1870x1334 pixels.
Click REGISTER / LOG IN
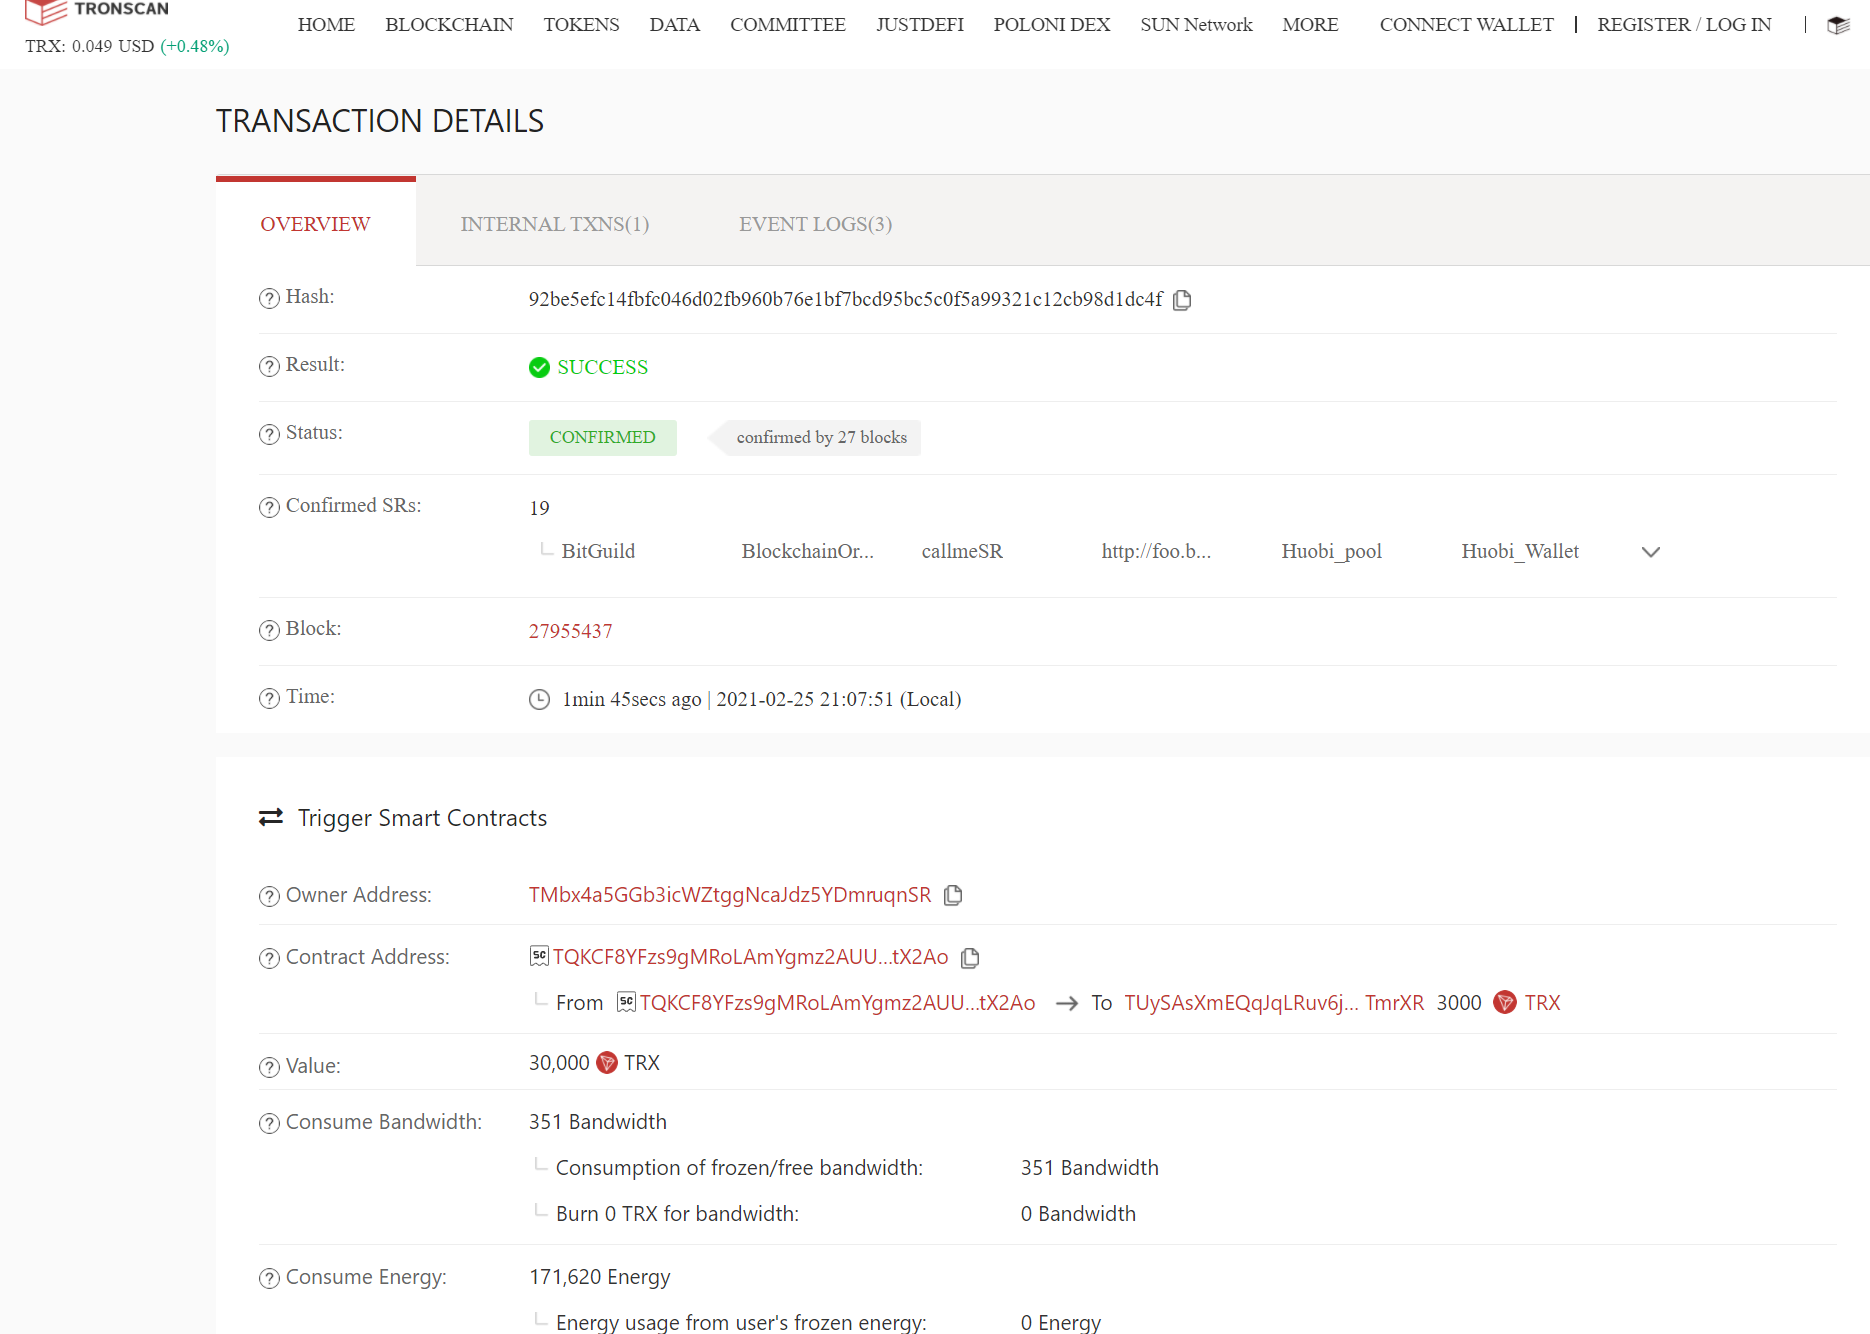point(1684,24)
